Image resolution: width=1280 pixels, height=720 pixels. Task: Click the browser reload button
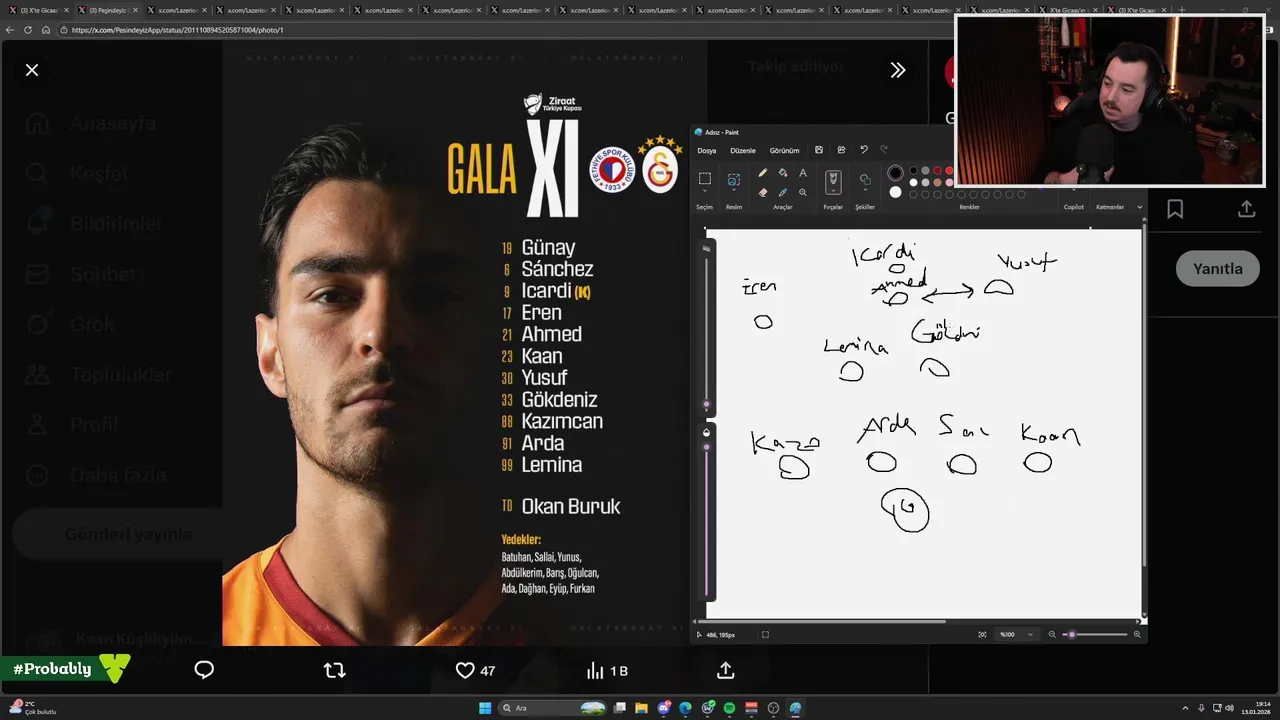point(28,30)
